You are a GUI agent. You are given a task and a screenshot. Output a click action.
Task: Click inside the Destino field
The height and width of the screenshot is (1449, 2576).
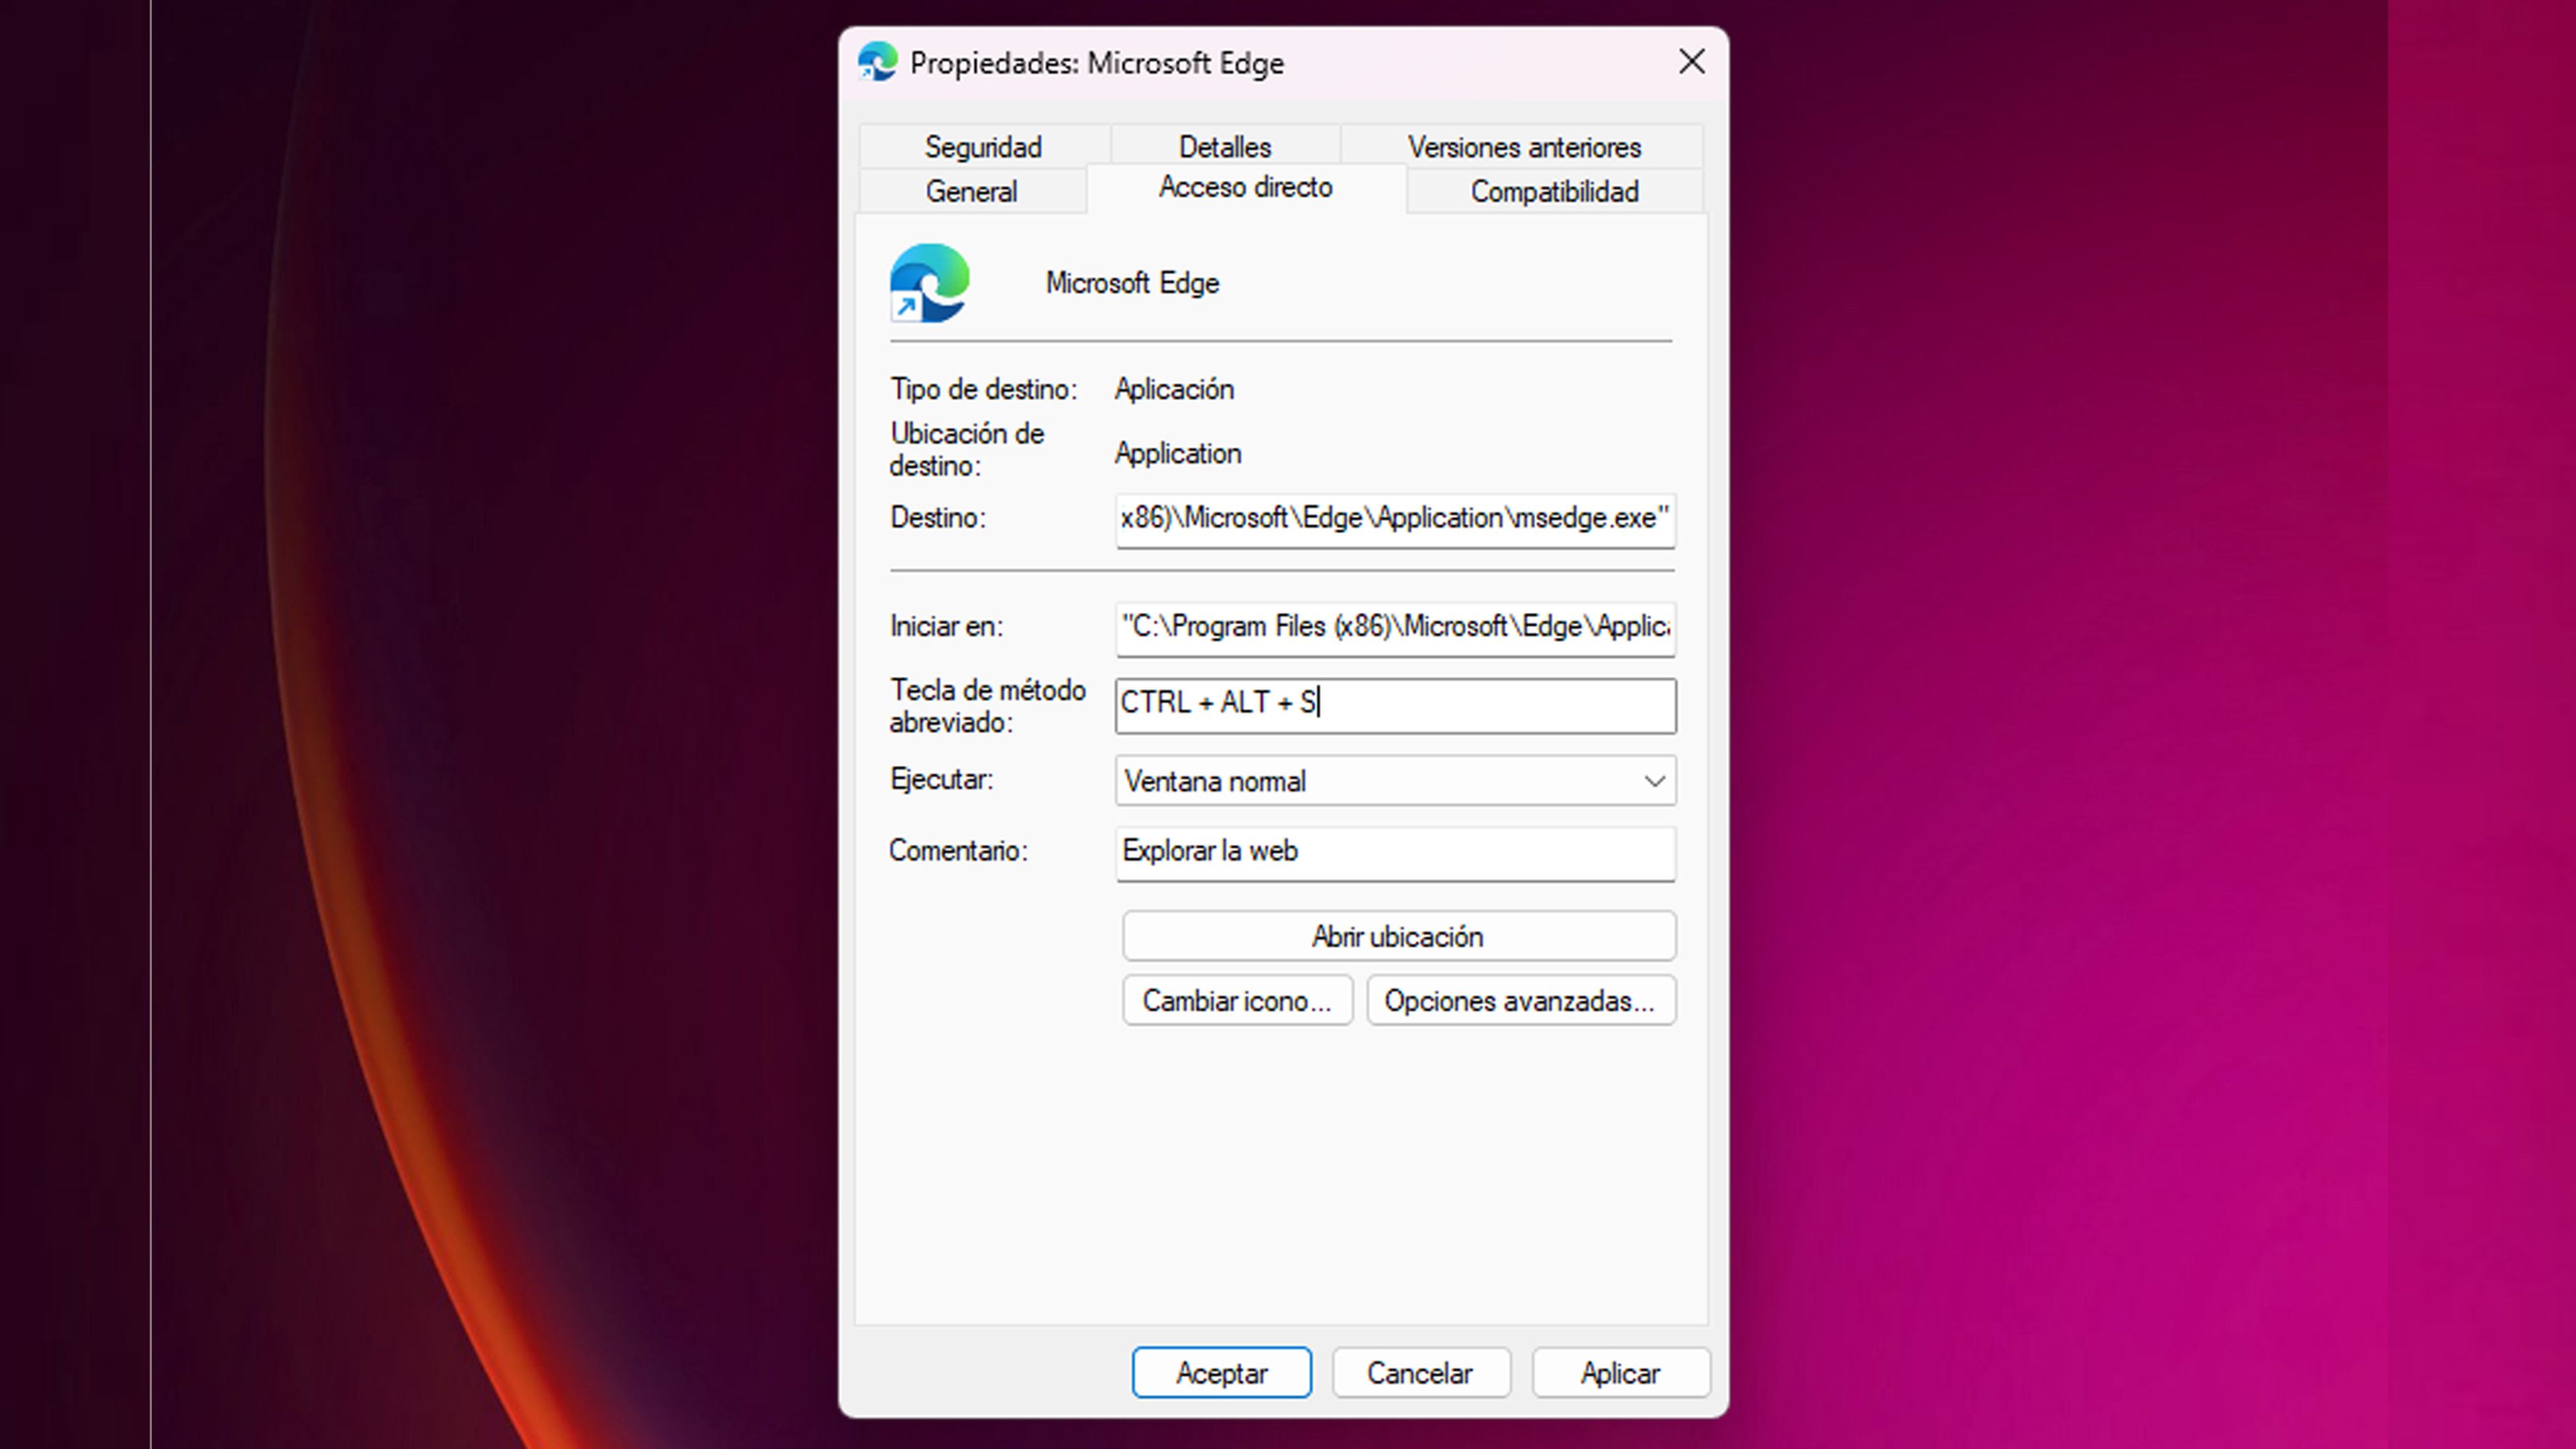coord(1395,520)
